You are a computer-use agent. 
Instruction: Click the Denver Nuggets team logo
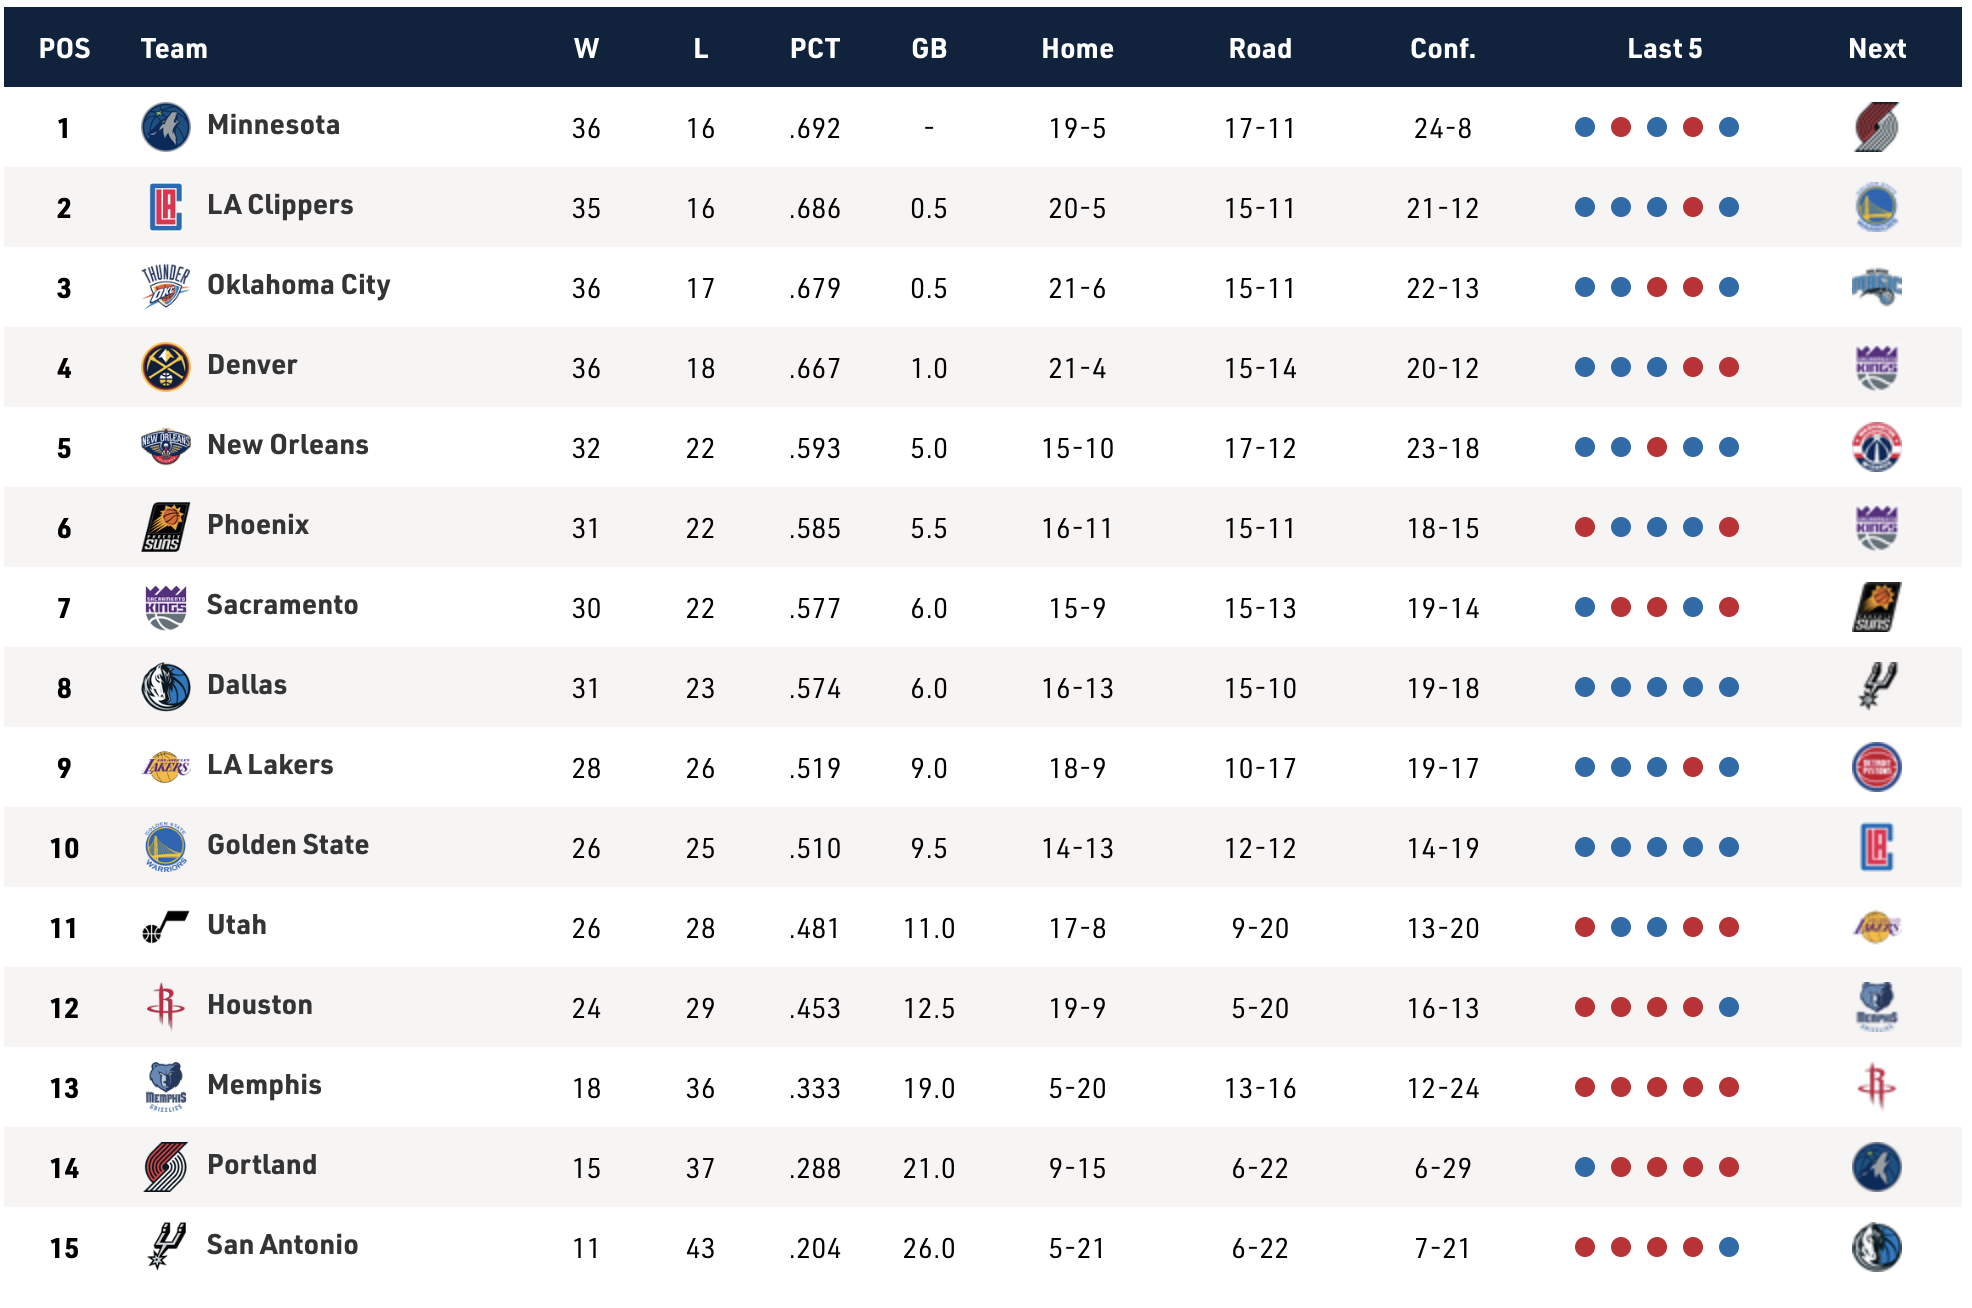click(166, 367)
